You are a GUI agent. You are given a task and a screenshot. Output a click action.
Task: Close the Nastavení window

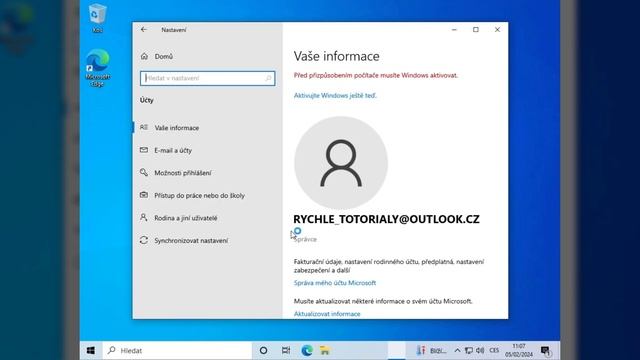(497, 29)
